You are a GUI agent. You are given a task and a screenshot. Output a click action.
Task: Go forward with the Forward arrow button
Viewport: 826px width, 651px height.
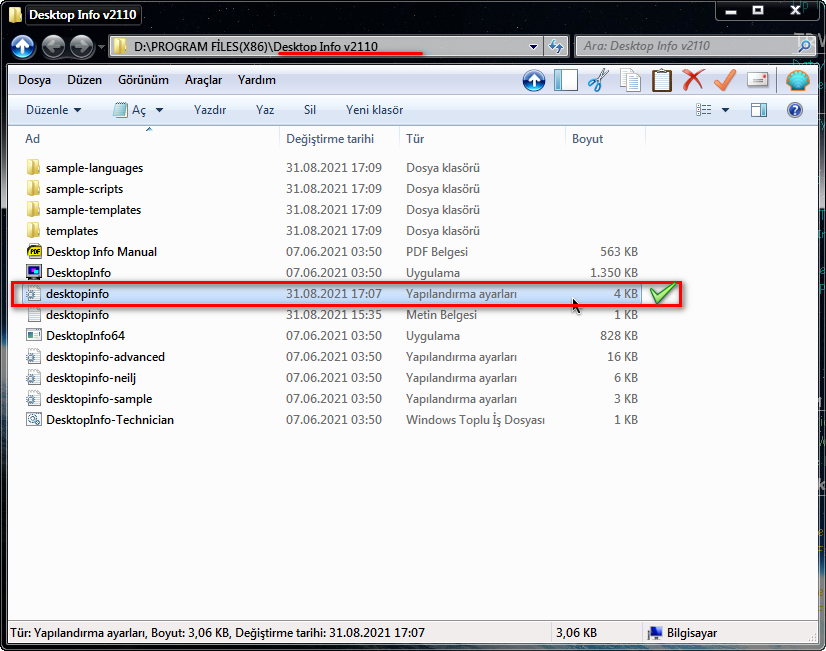pos(82,47)
